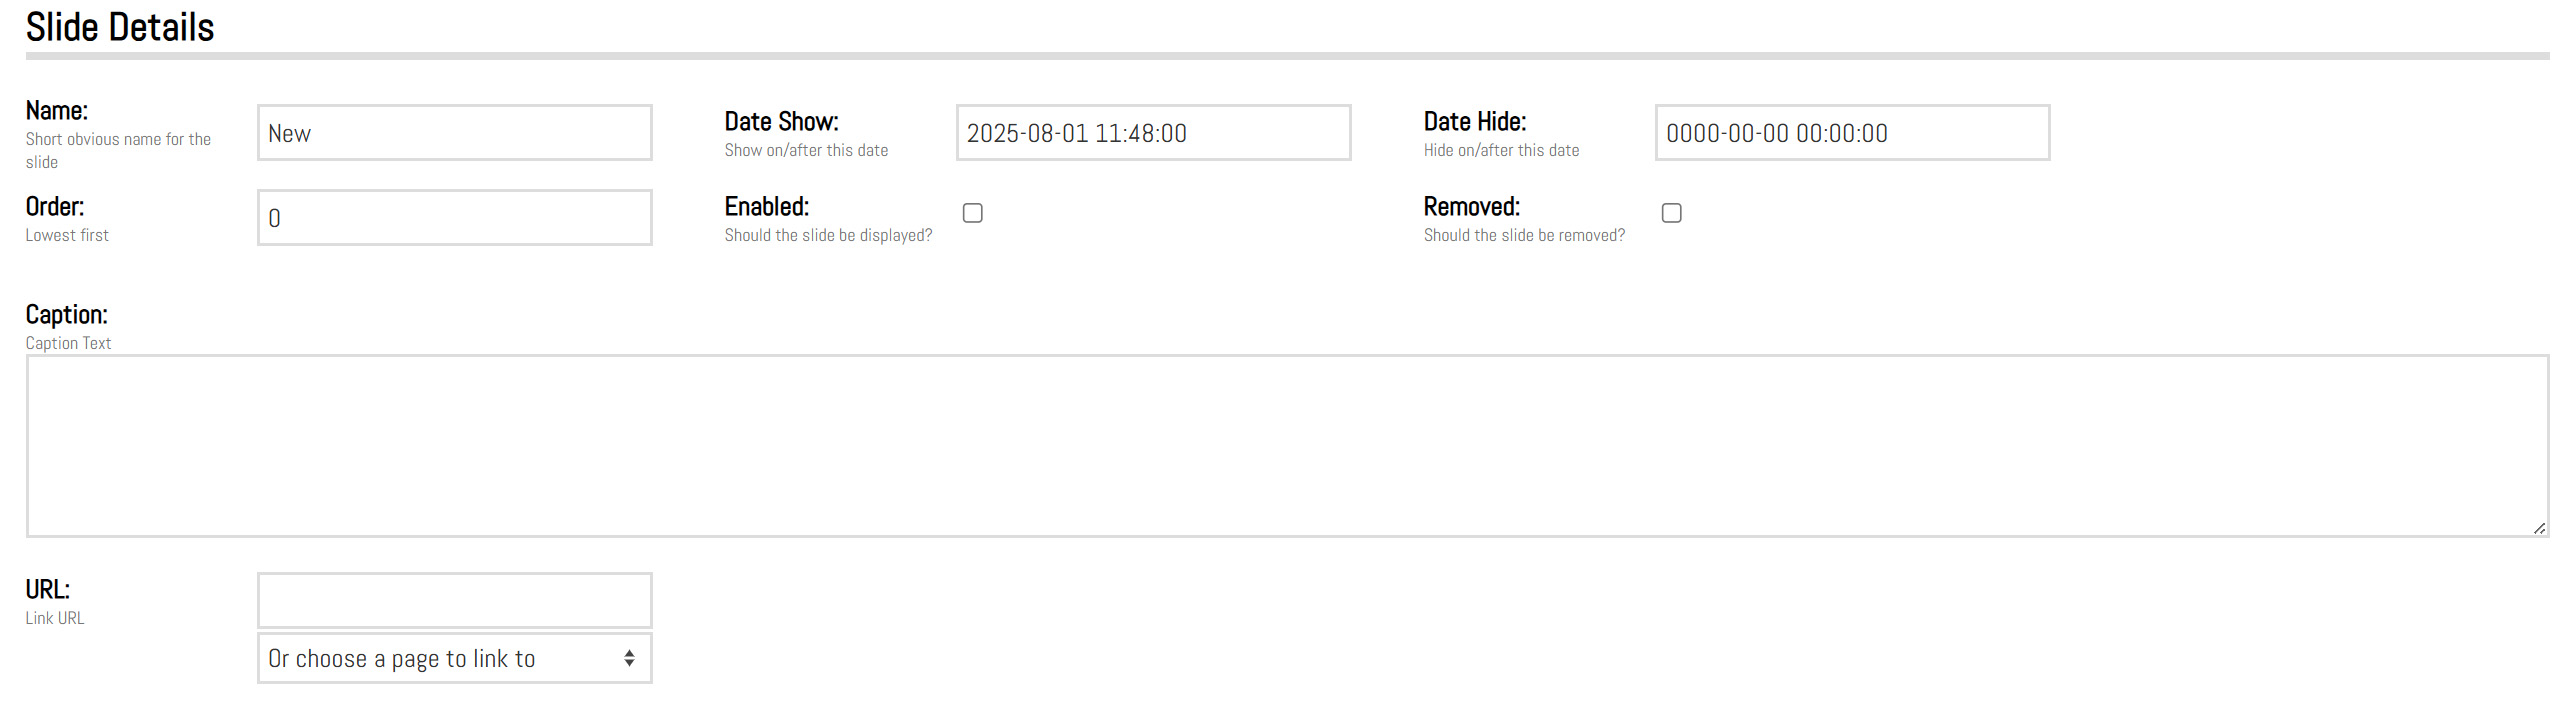This screenshot has width=2562, height=711.
Task: Click the 'Enabled:' label text
Action: pyautogui.click(x=766, y=207)
